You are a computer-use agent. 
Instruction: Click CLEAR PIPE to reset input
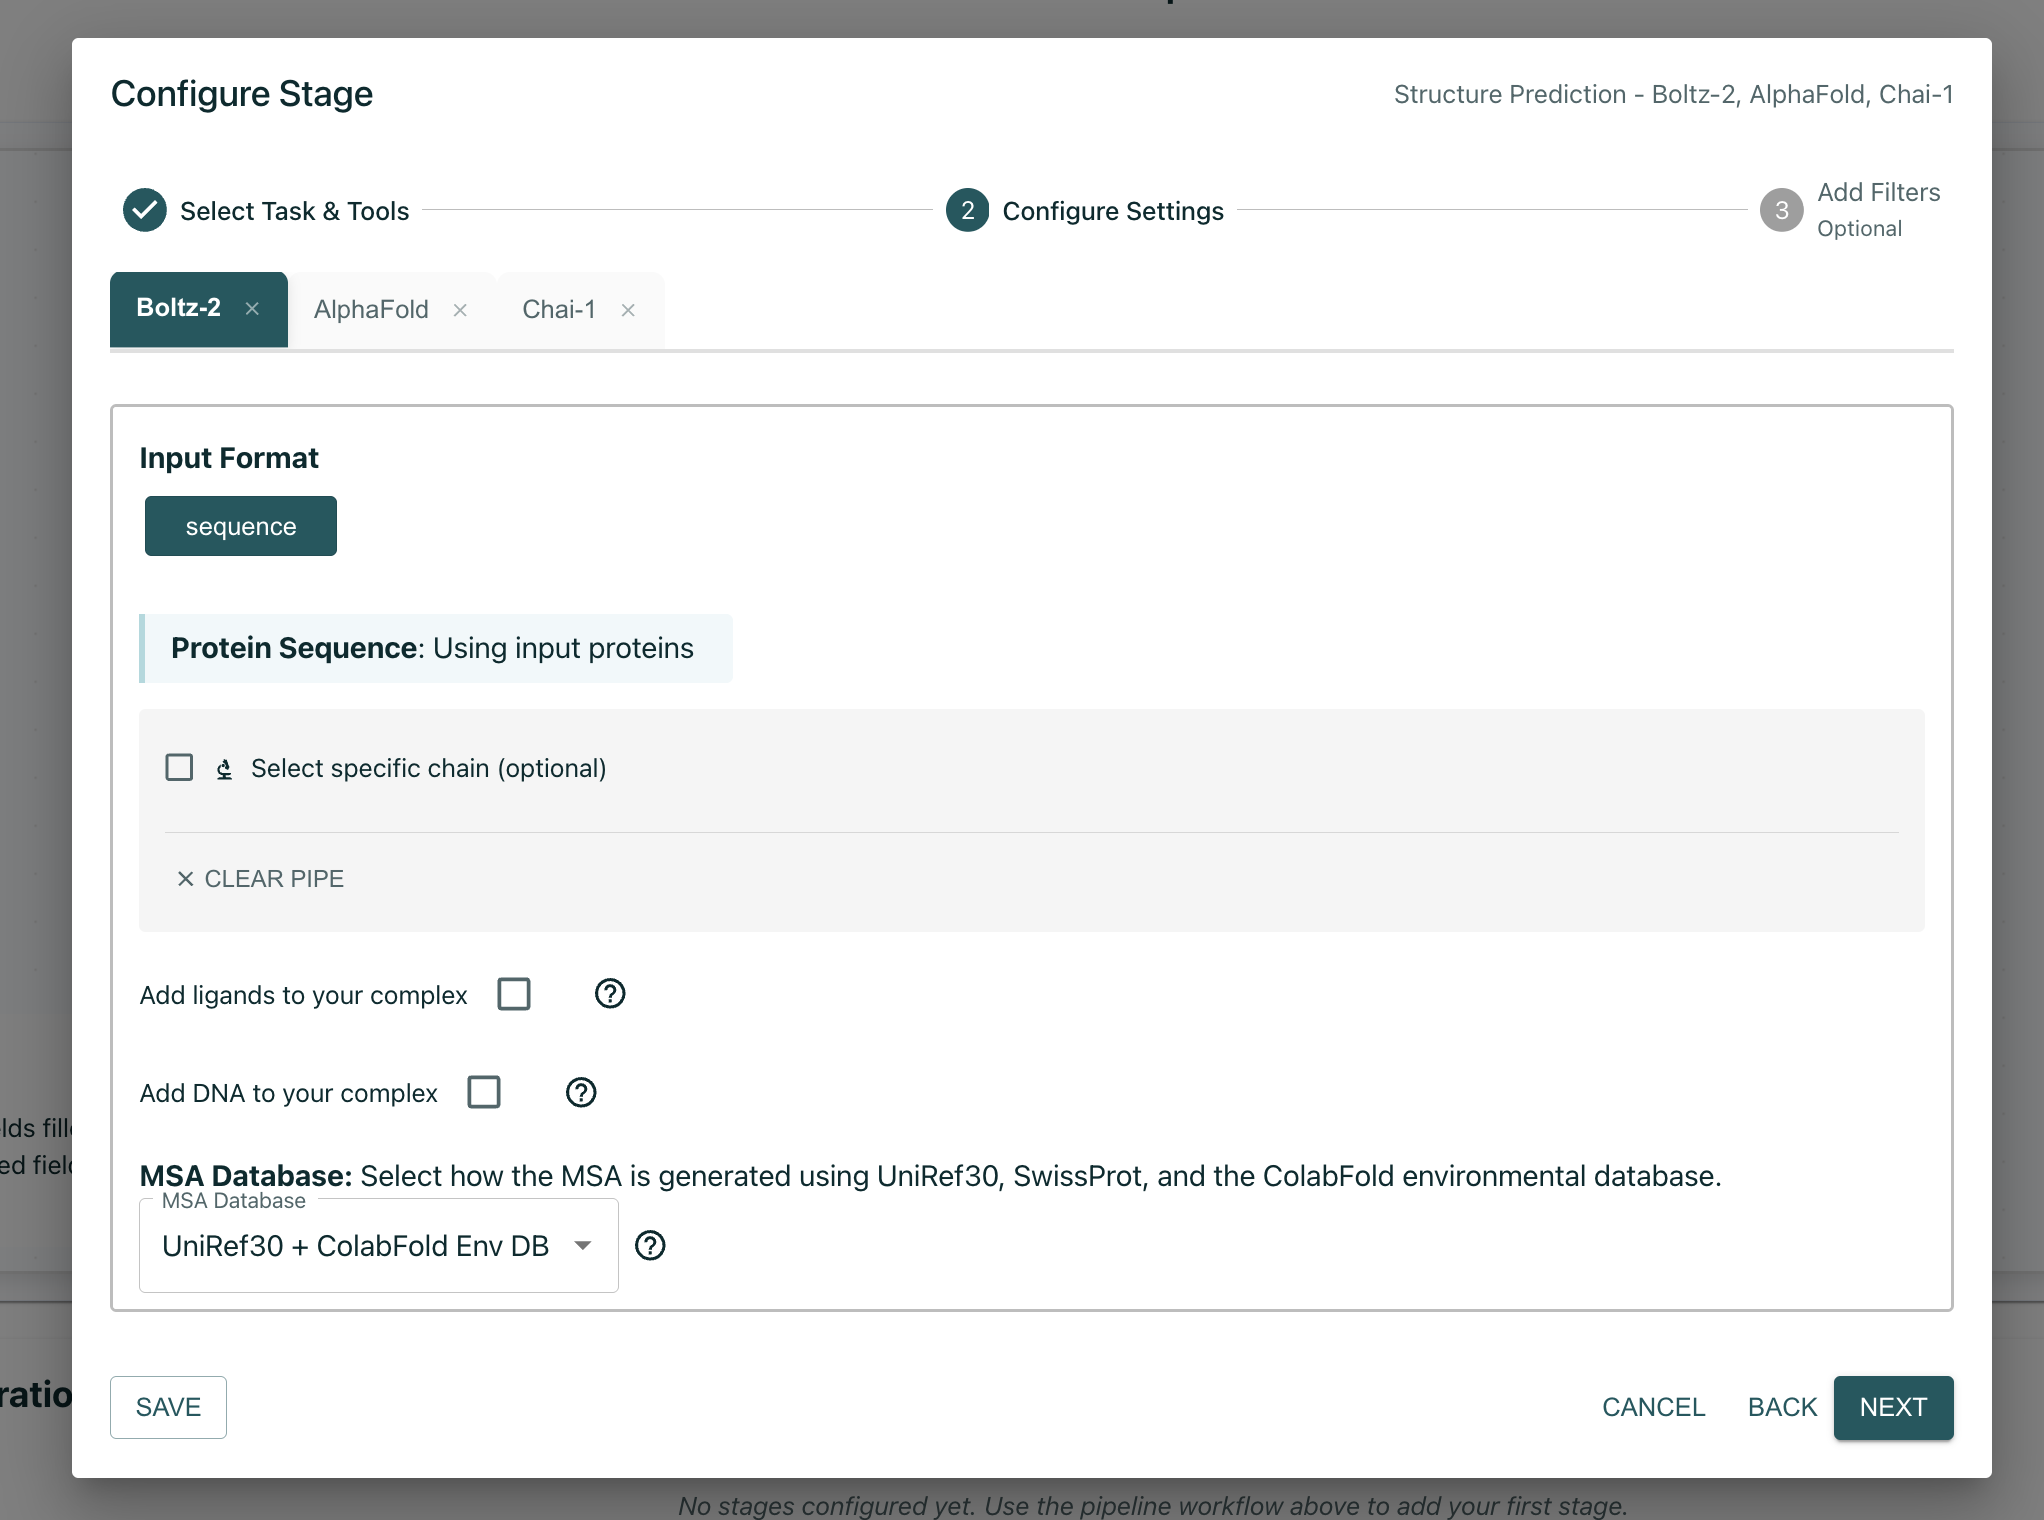tap(260, 878)
